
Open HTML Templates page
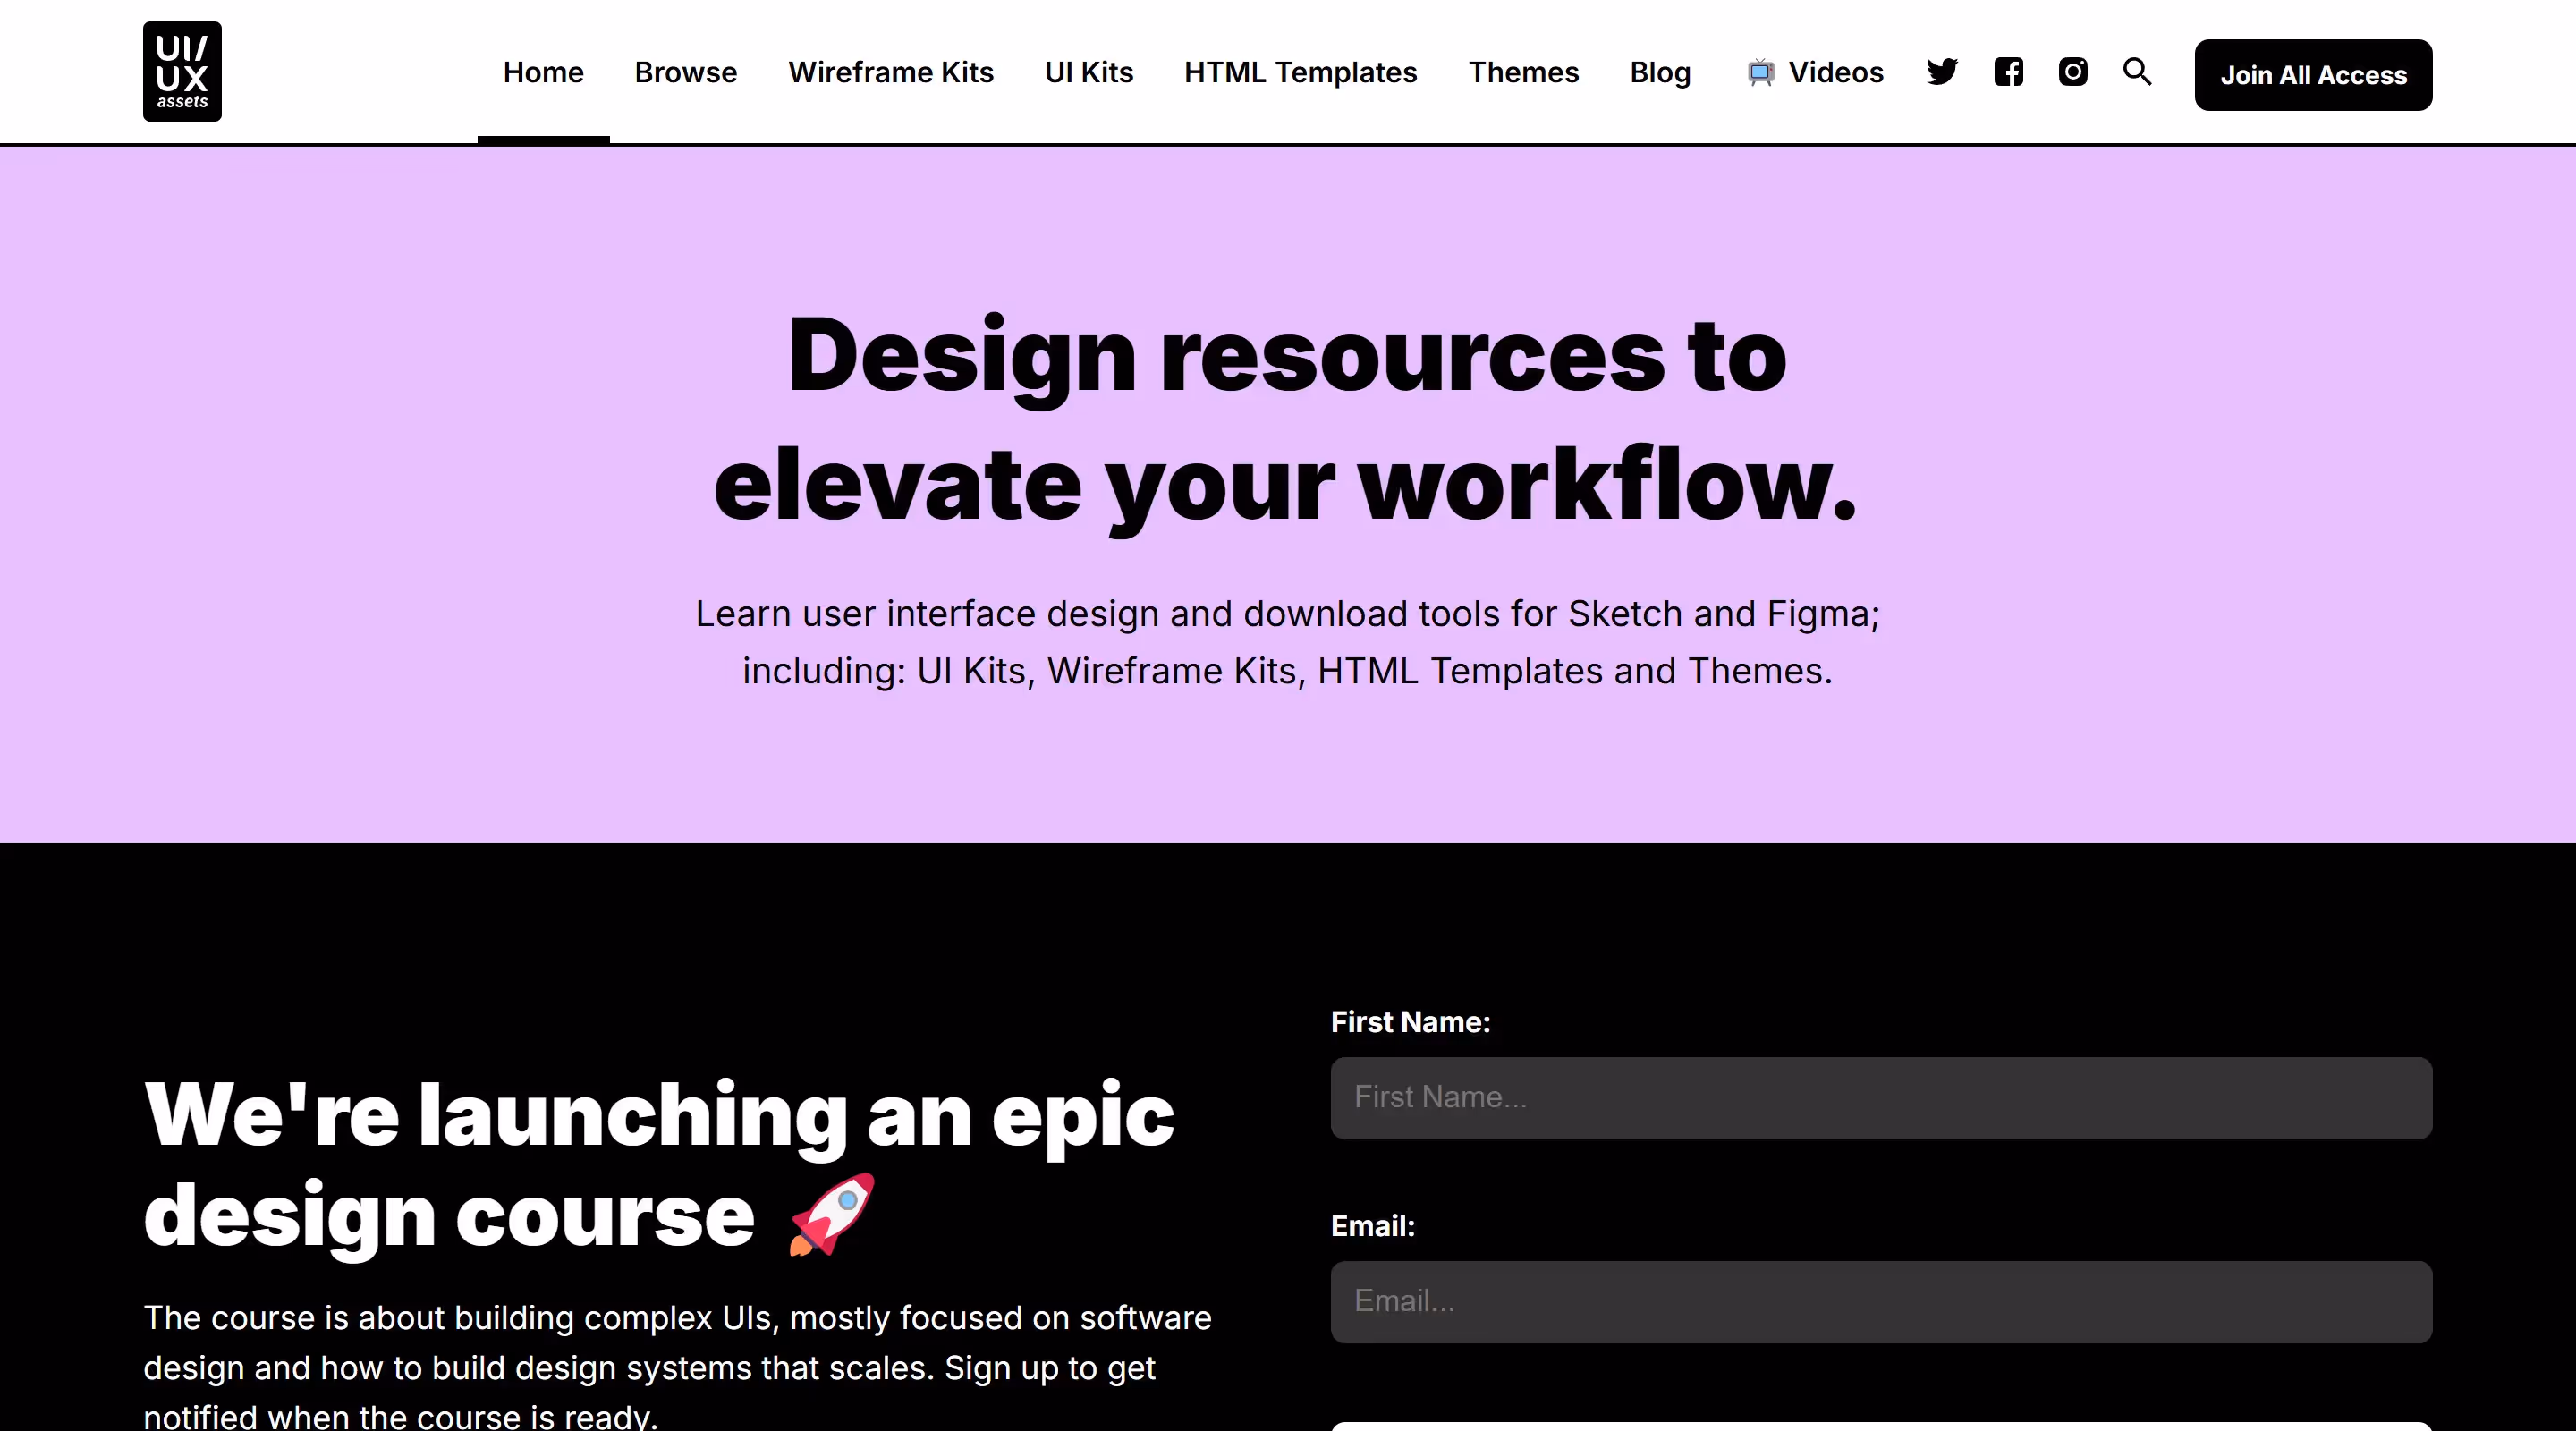click(1300, 73)
